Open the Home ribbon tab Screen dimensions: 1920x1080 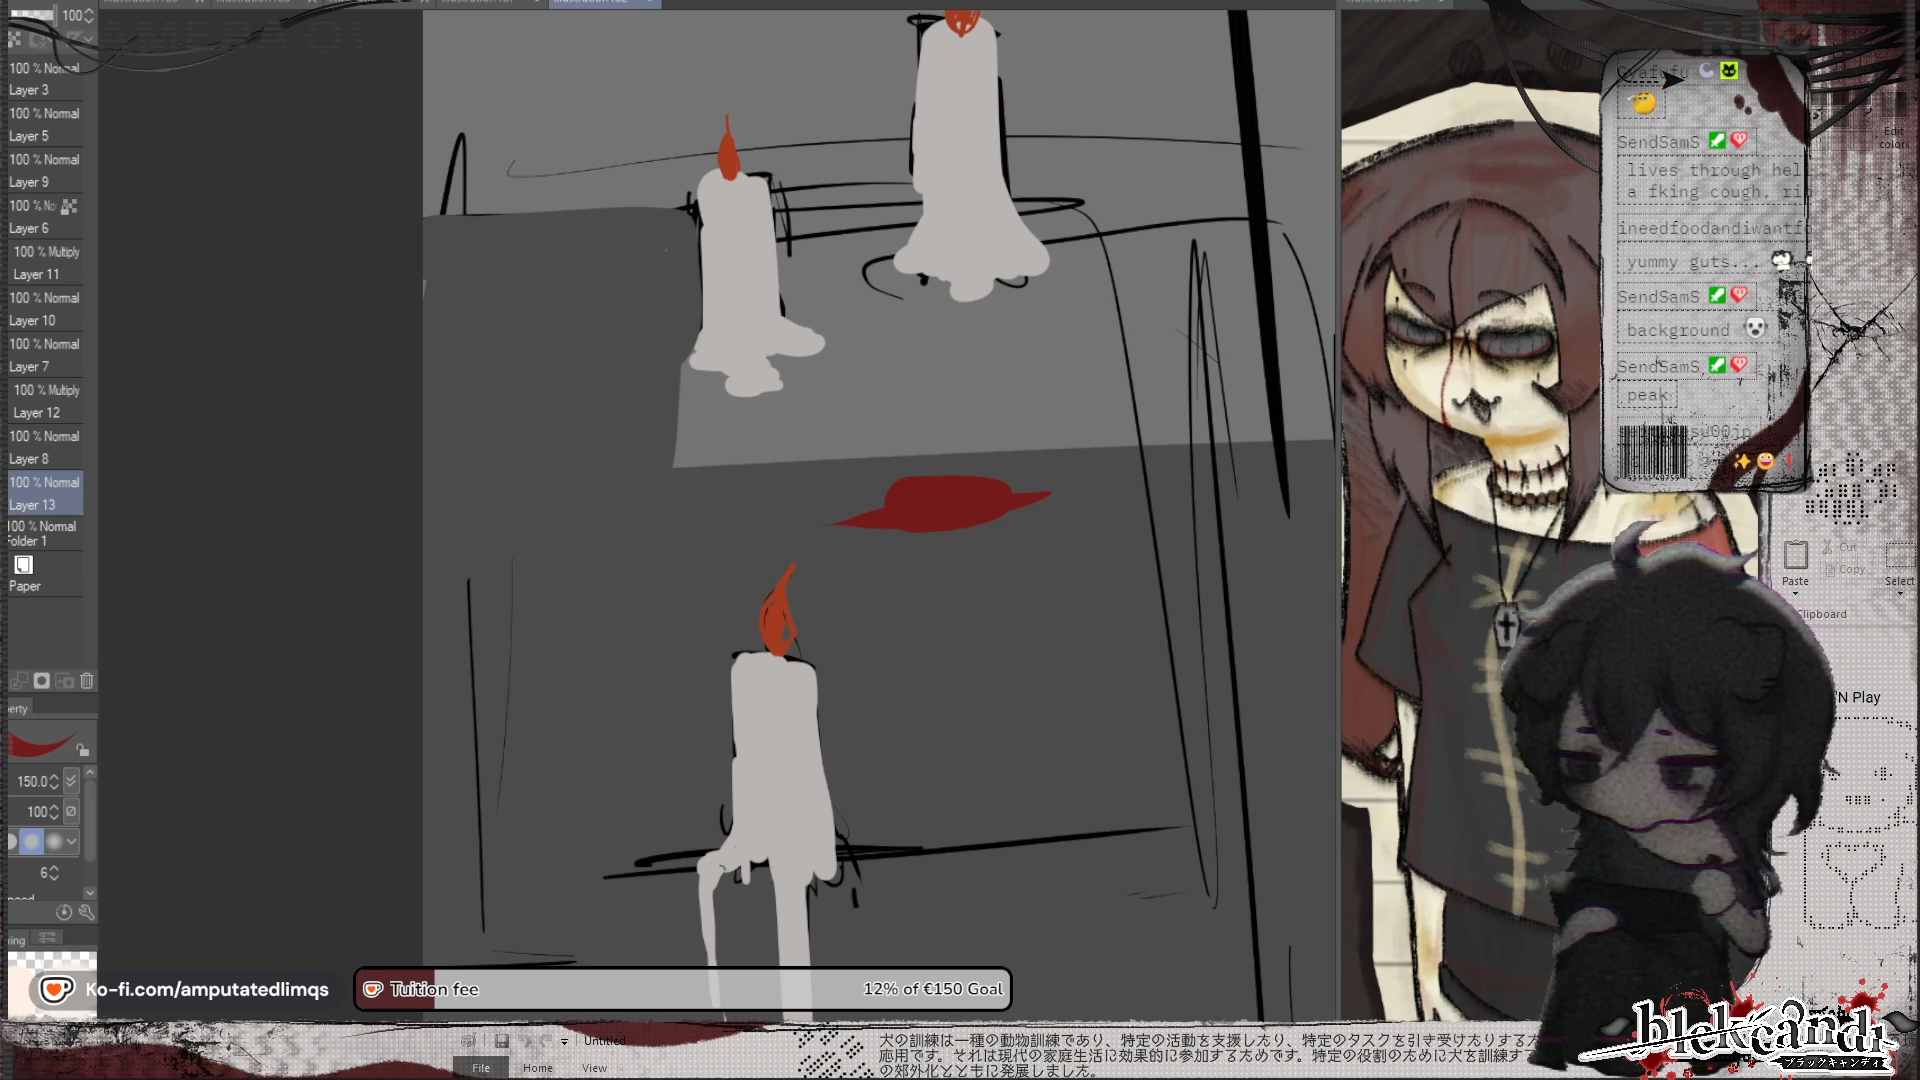[537, 1068]
